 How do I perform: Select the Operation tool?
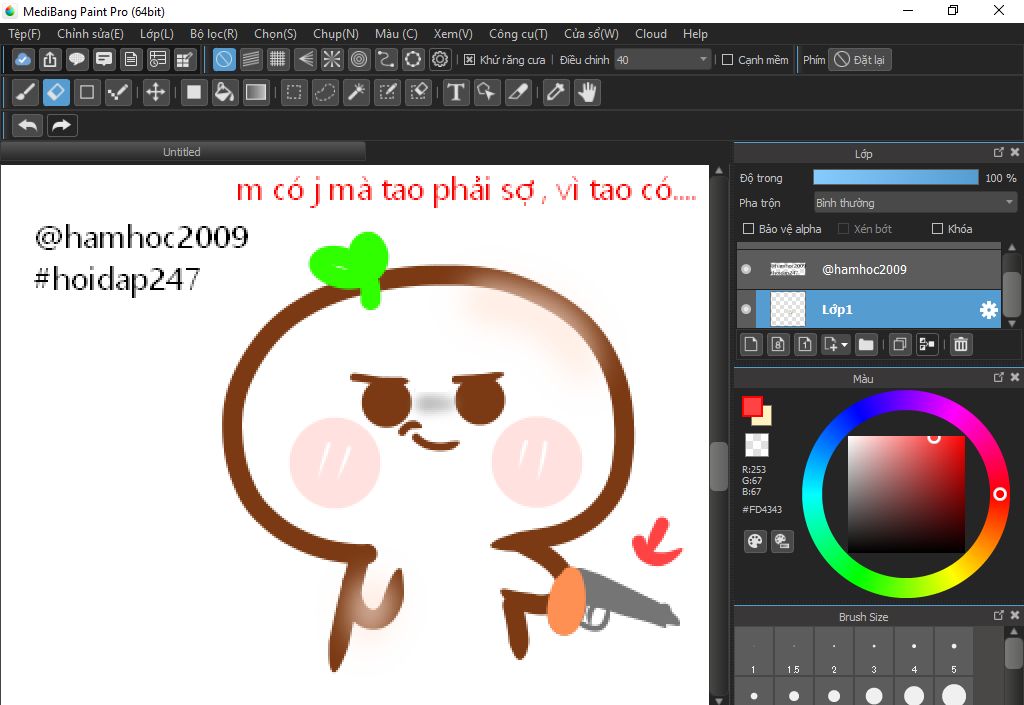click(487, 92)
